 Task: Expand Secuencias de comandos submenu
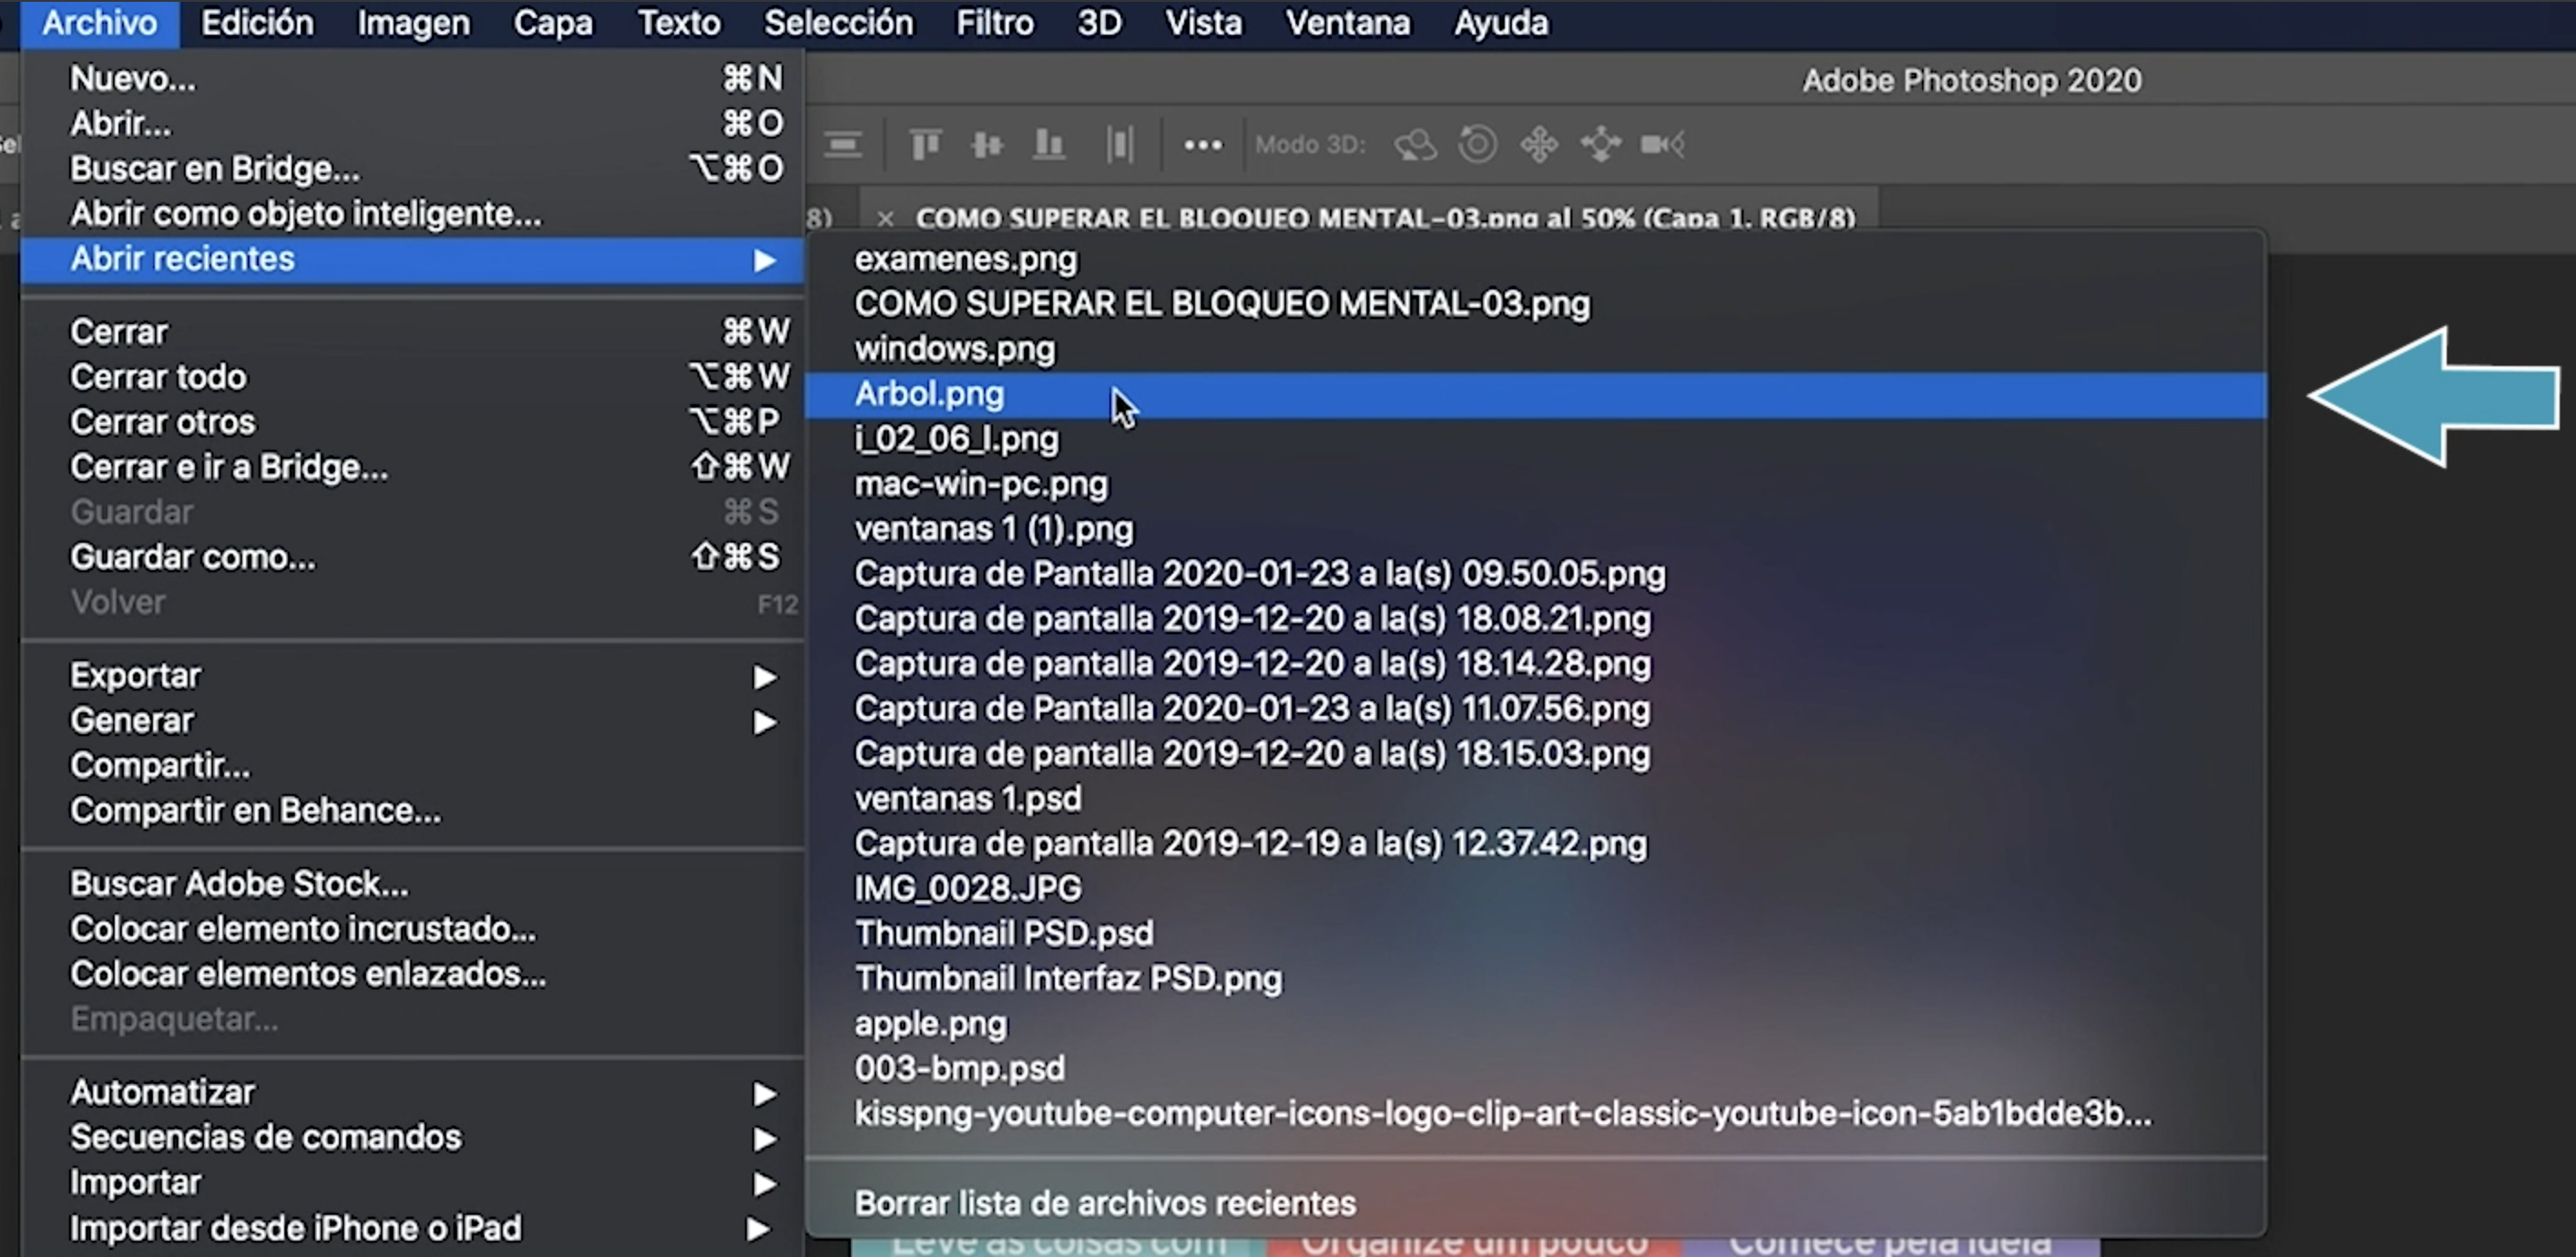pyautogui.click(x=412, y=1137)
